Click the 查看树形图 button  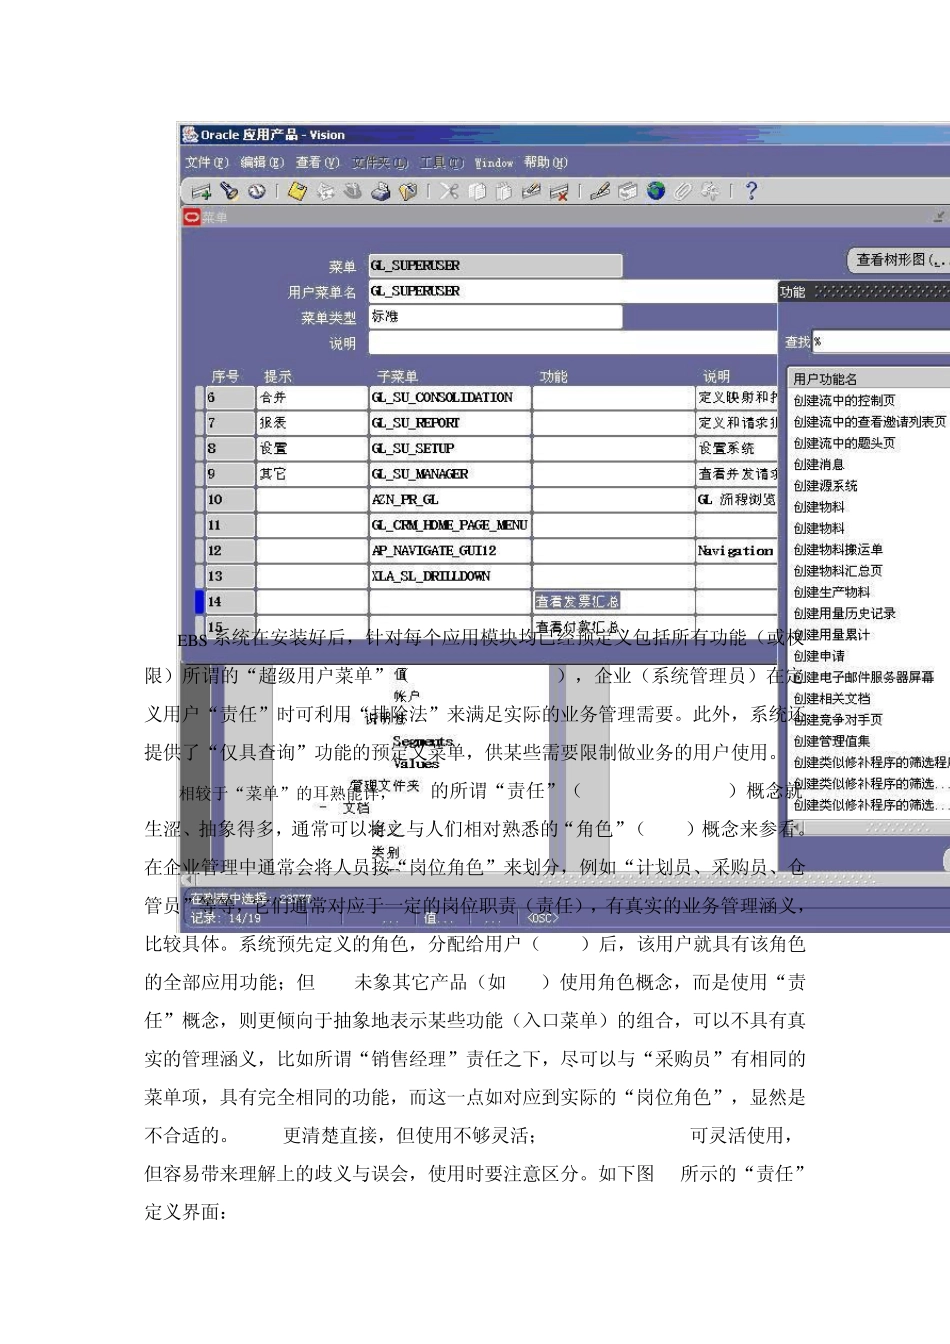pos(897,260)
